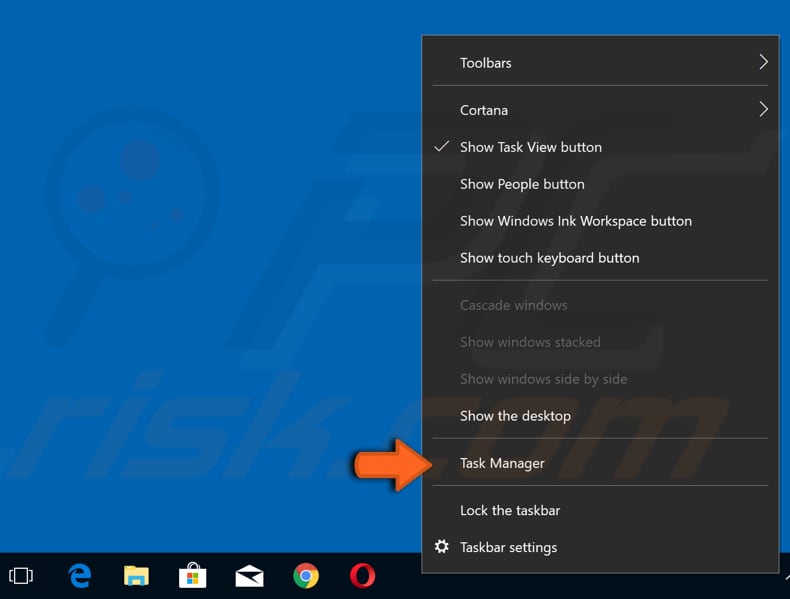Screen dimensions: 790x599
Task: Enable Show touch keyboard button
Action: tap(600, 258)
